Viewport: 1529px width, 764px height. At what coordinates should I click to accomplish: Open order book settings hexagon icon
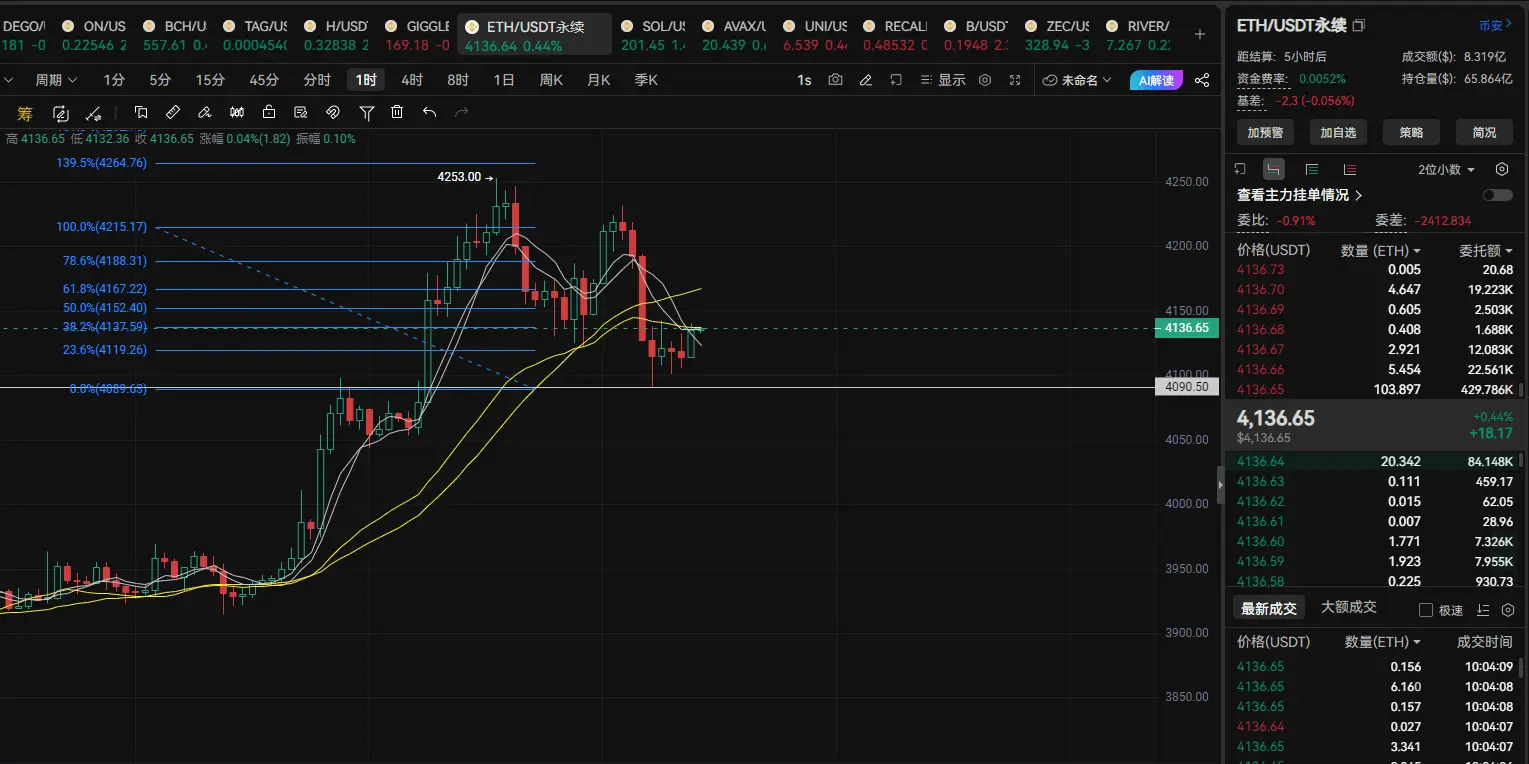(1501, 169)
